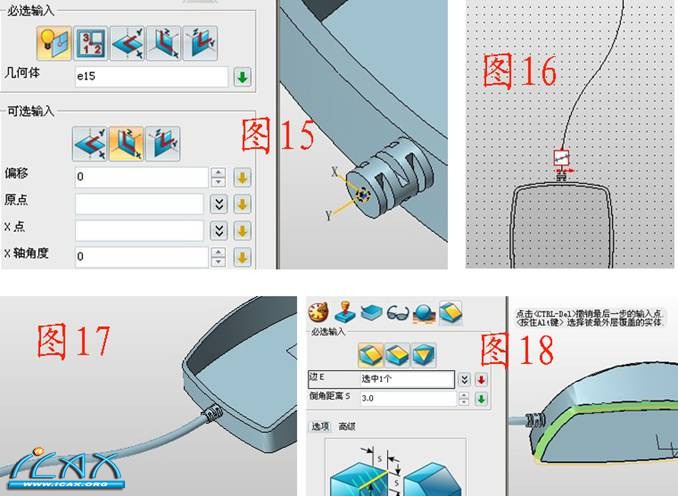
Task: Decrease the X 轴角度 value with down arrow
Action: click(218, 262)
